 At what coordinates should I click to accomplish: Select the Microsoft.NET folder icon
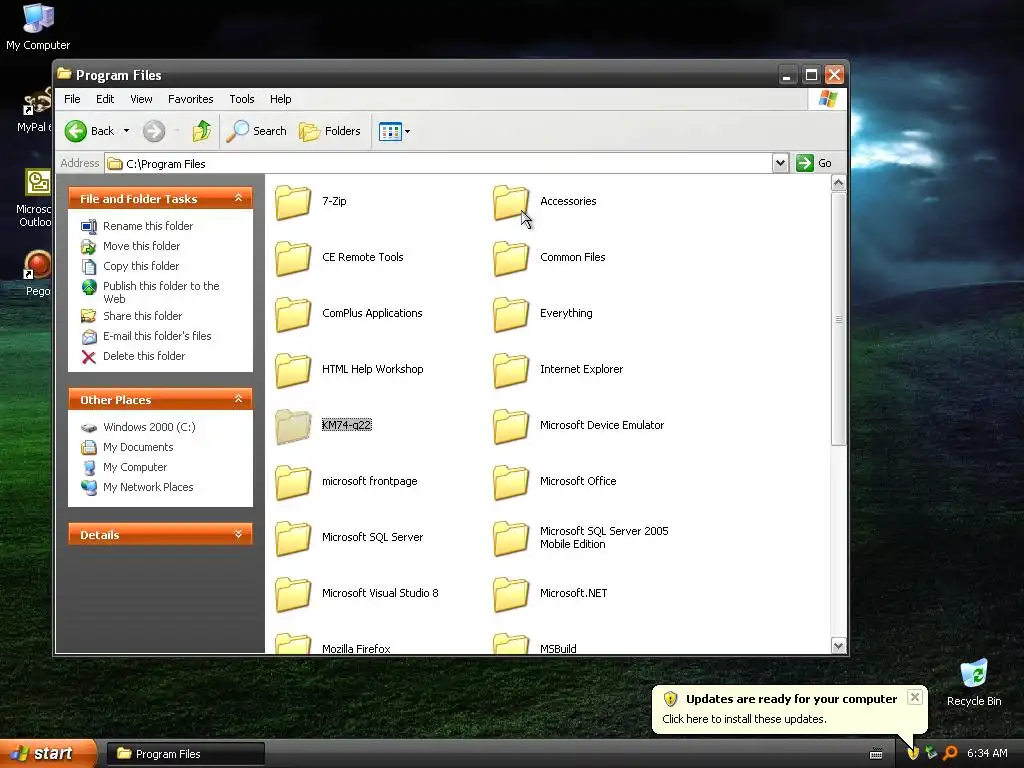coord(511,594)
